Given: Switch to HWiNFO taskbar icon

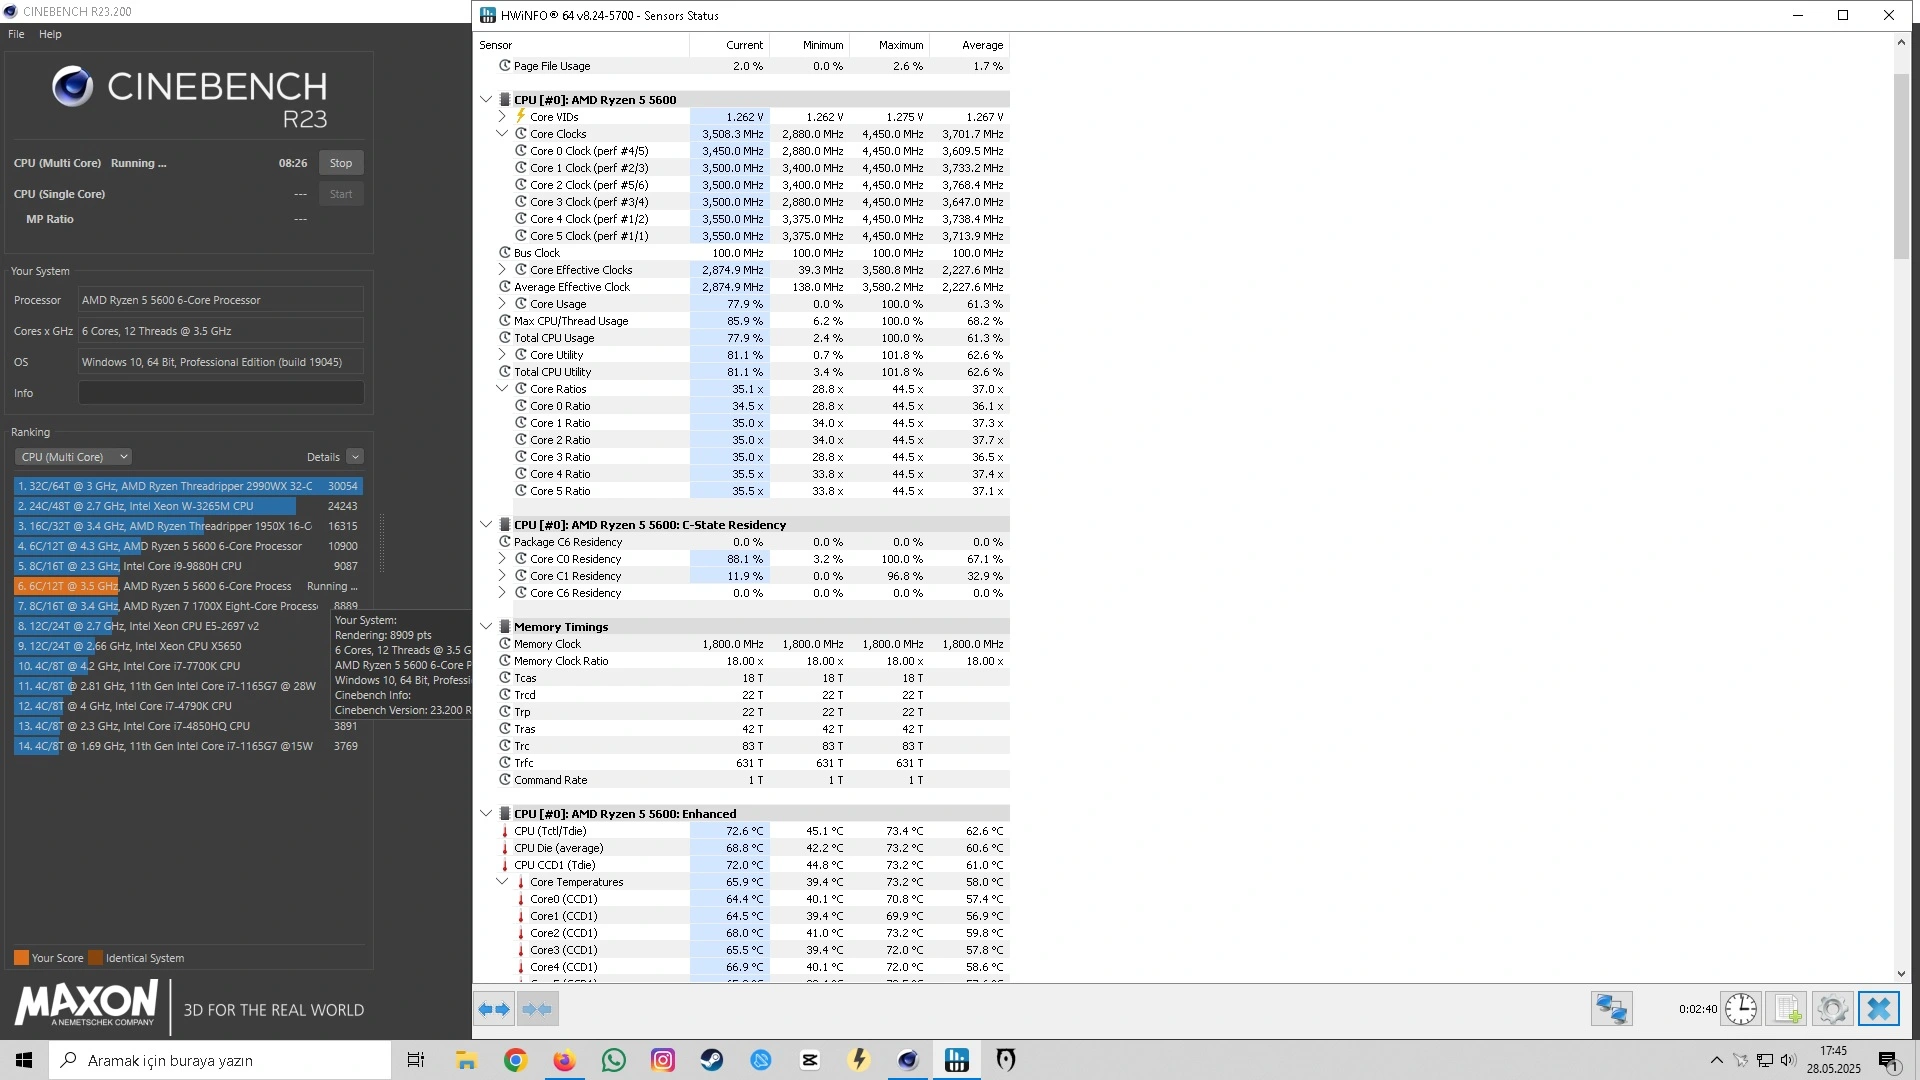Looking at the screenshot, I should [956, 1060].
